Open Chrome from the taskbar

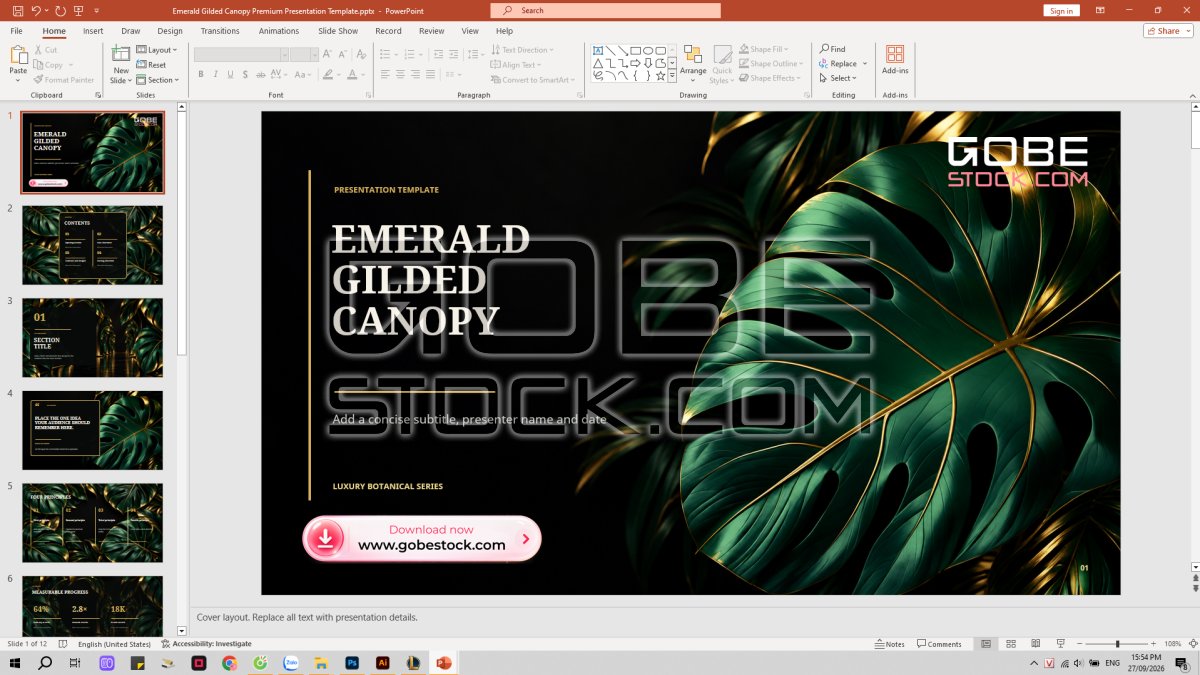point(229,663)
